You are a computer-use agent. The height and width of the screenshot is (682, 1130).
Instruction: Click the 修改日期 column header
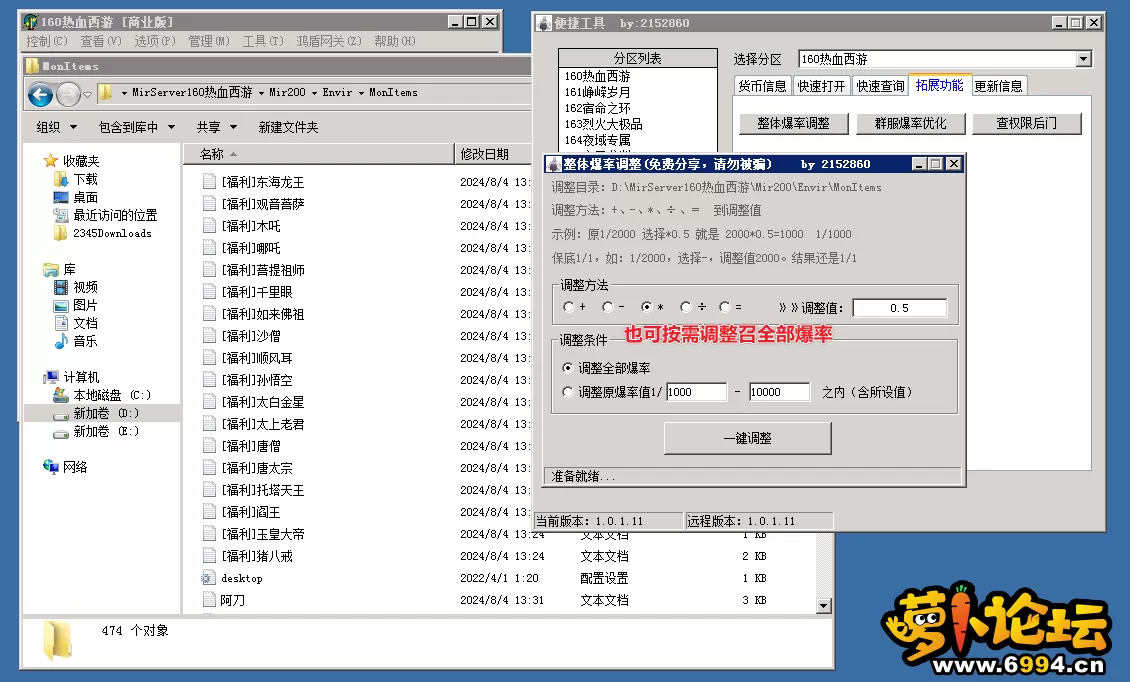coord(492,154)
